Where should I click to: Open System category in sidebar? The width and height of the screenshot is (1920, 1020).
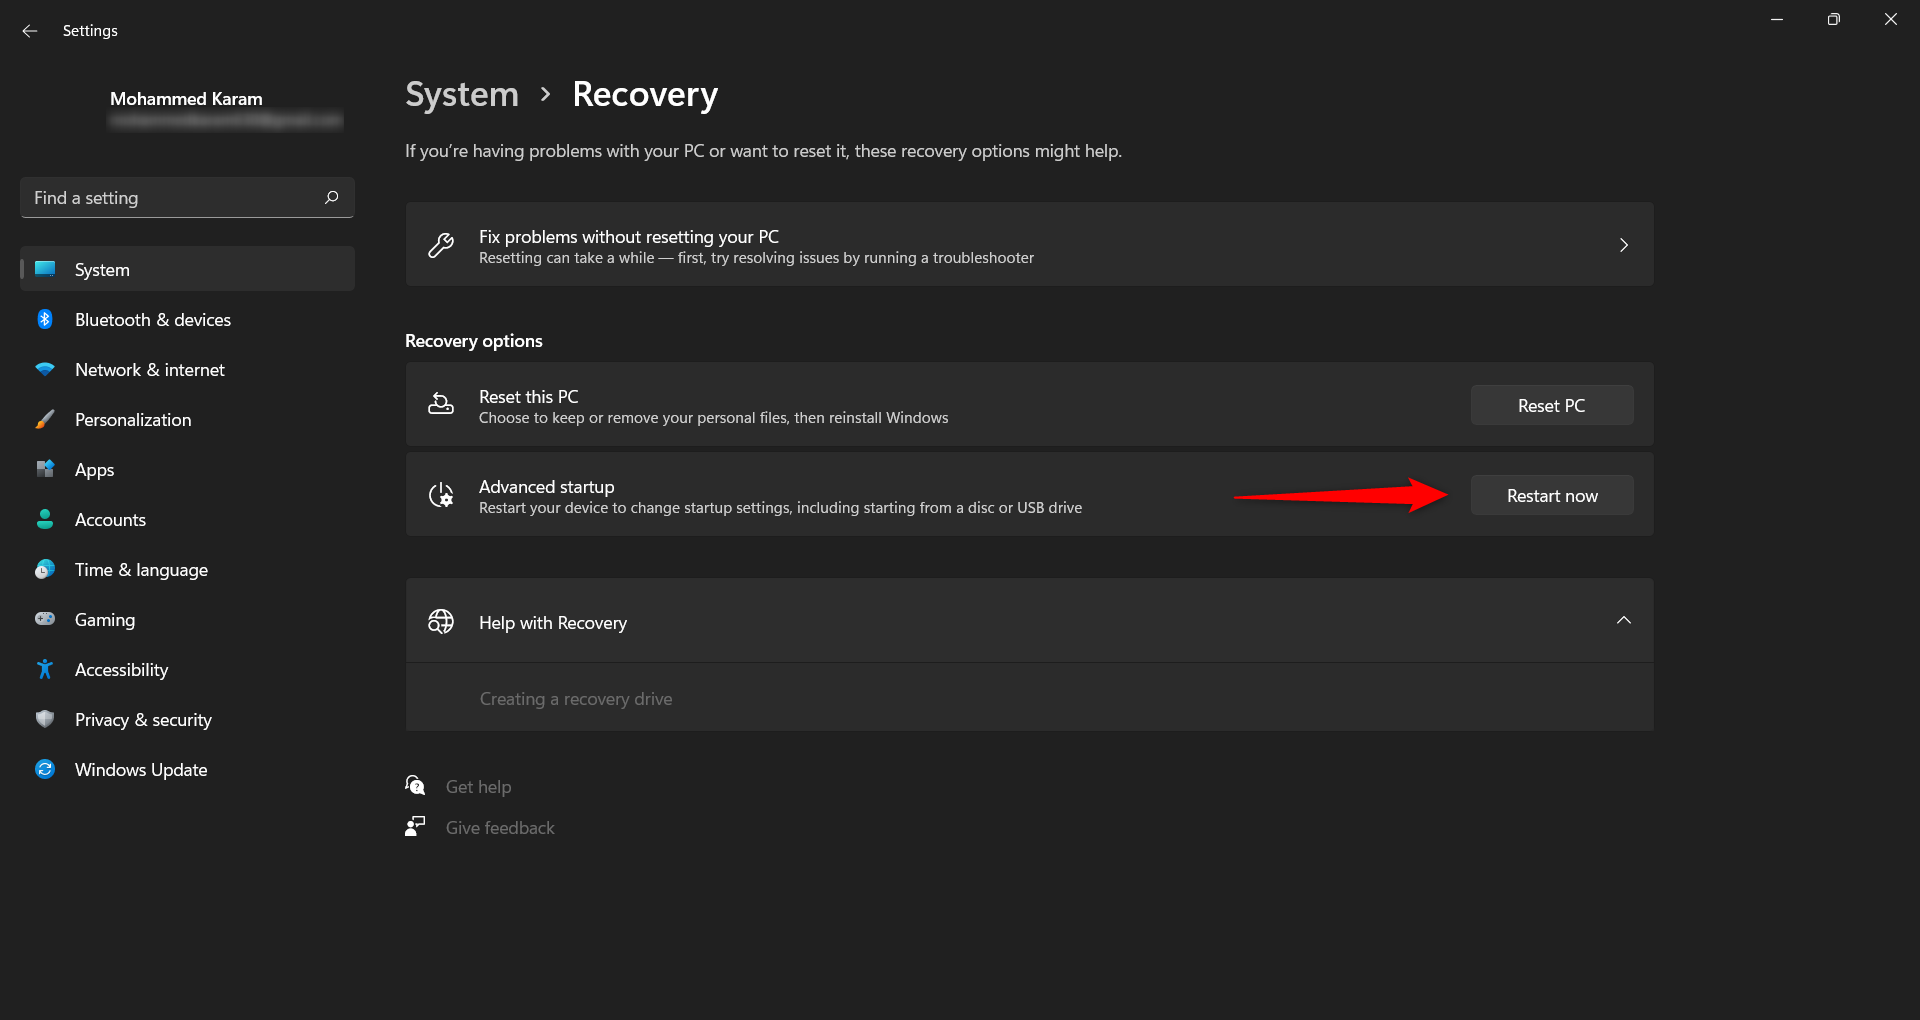click(x=187, y=269)
